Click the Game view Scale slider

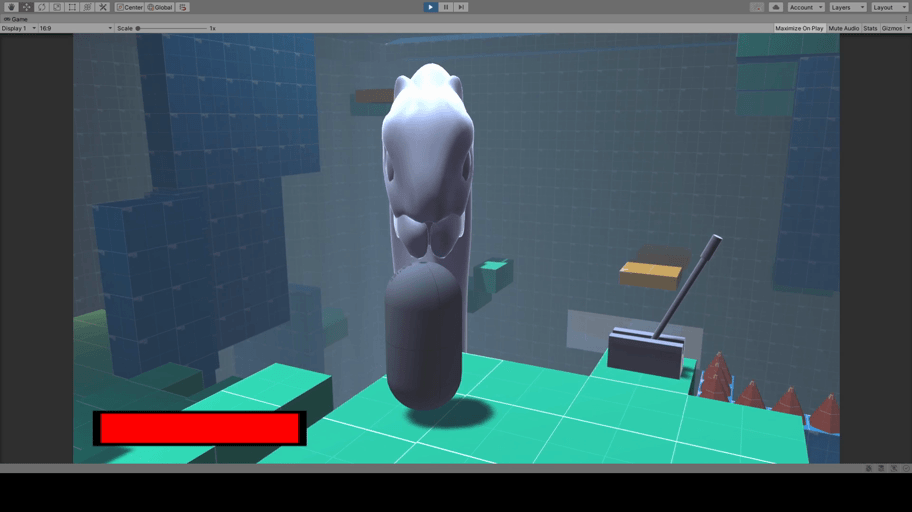coord(170,28)
